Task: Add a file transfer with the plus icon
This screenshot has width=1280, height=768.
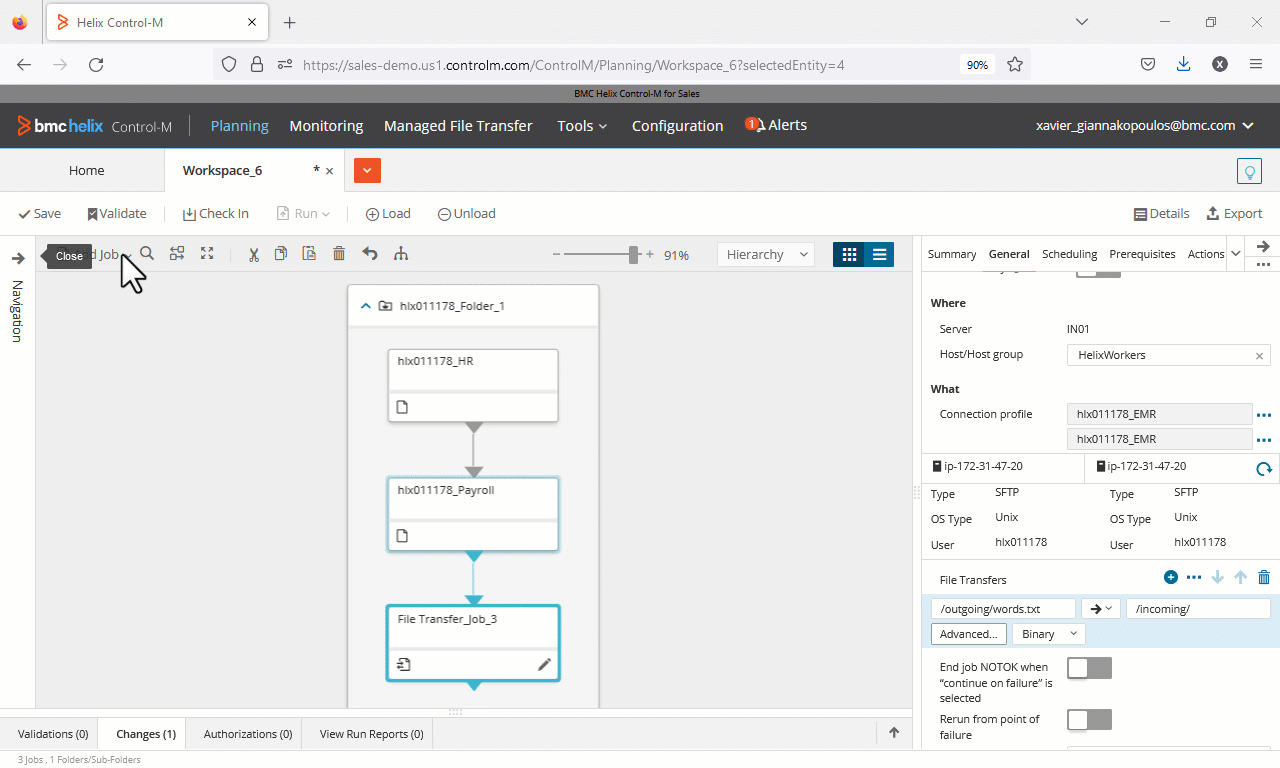Action: pos(1171,577)
